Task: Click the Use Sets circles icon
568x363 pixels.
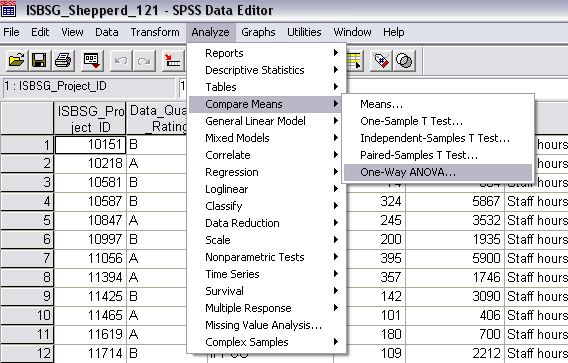Action: click(404, 60)
